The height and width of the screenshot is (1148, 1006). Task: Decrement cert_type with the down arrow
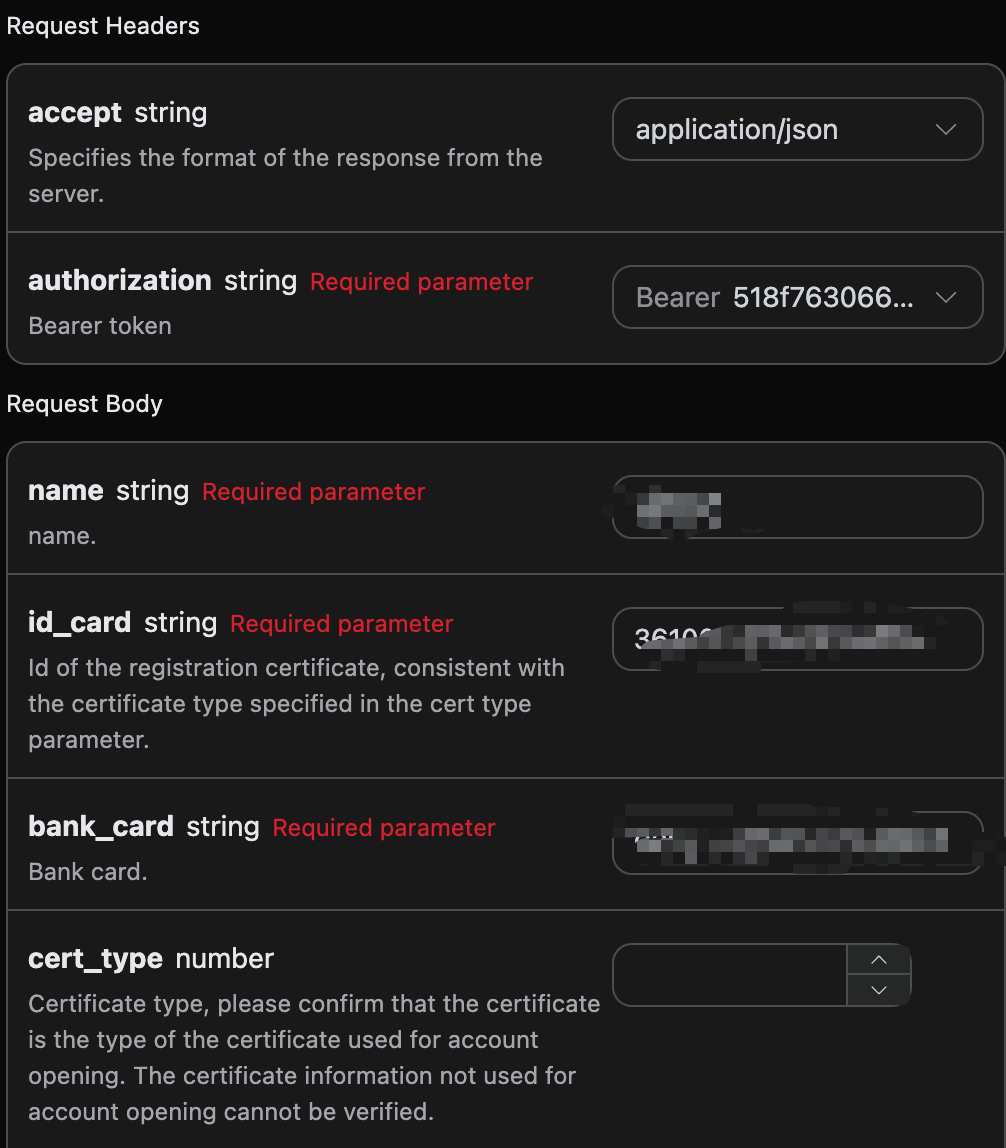click(879, 990)
